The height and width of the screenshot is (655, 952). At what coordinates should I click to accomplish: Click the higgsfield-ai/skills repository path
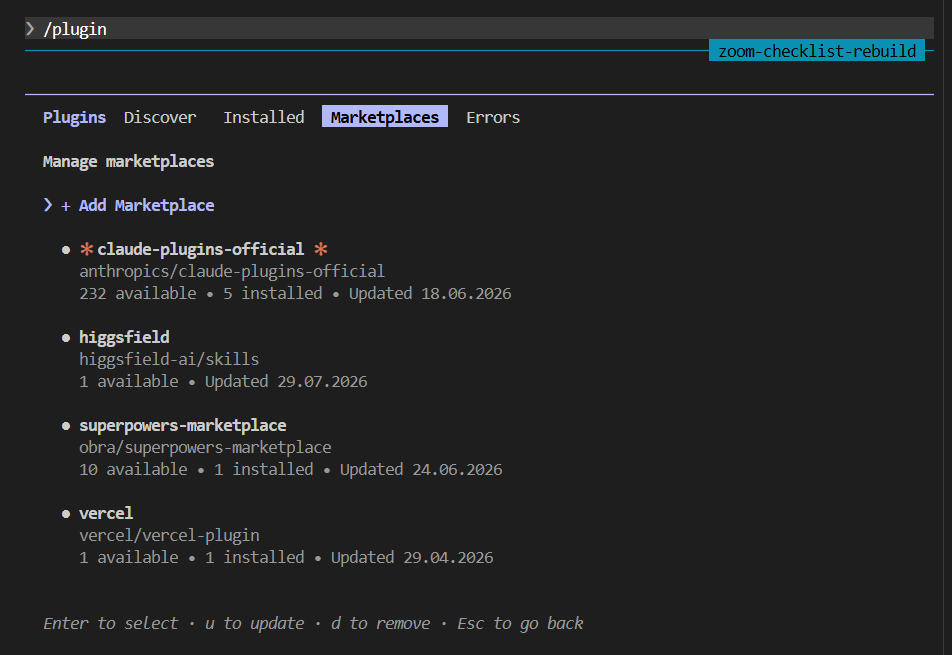[169, 359]
